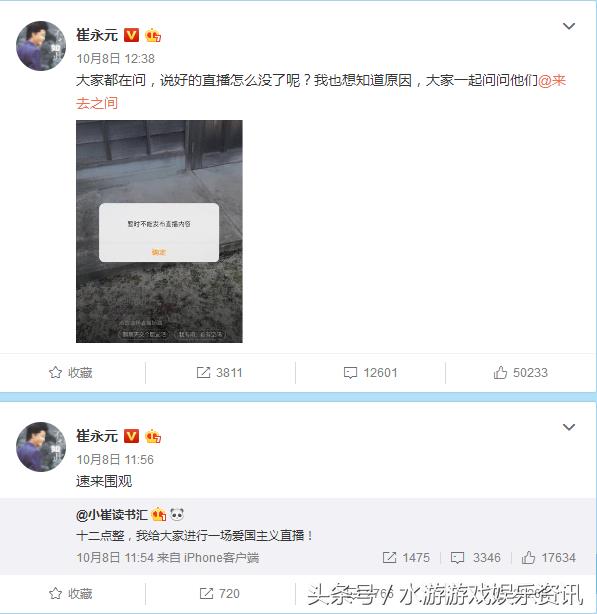Click the panda badge beside 小崔读书汇
This screenshot has height=614, width=597.
177,514
